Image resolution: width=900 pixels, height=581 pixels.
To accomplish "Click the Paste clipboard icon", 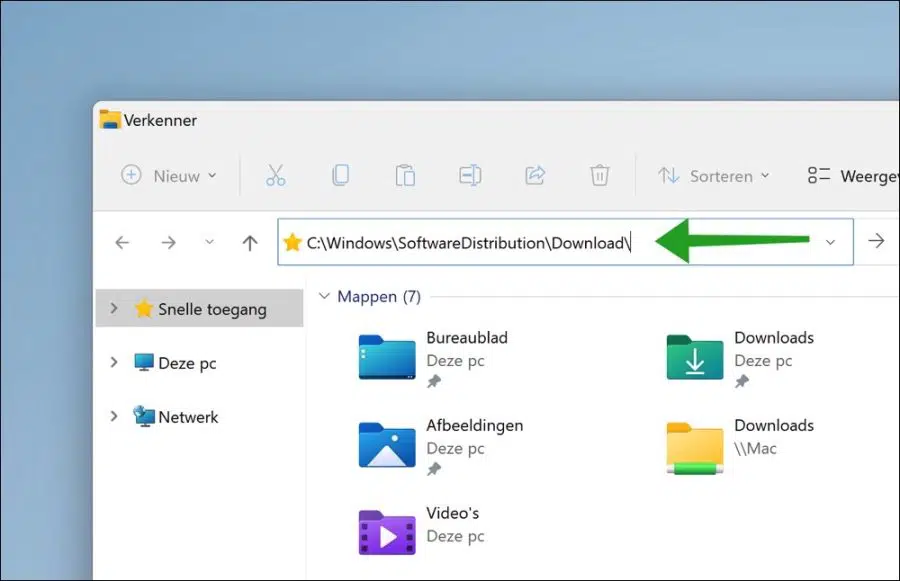I will (405, 175).
